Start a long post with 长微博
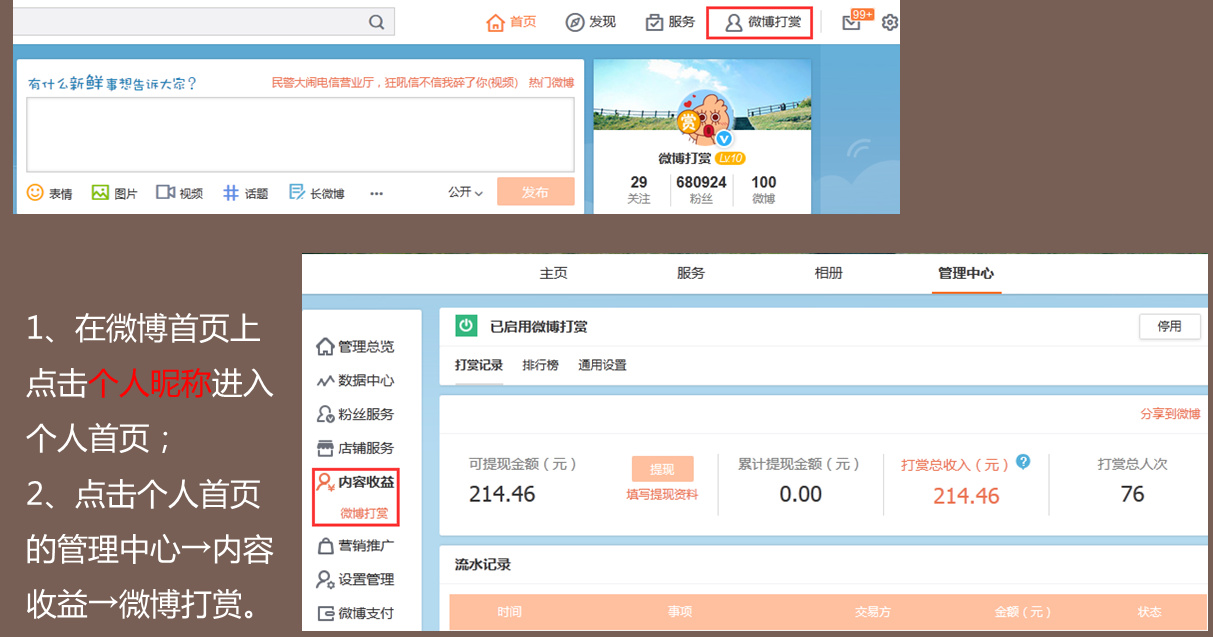This screenshot has width=1213, height=637. (x=316, y=193)
